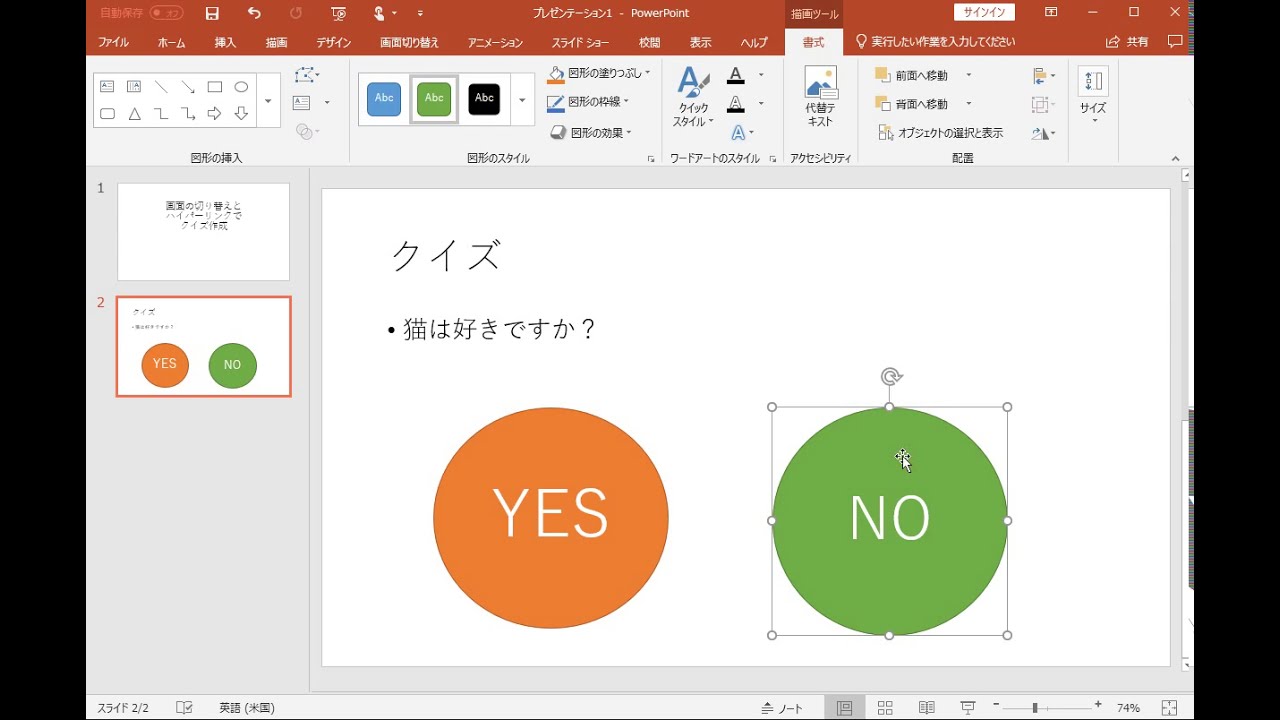Image resolution: width=1280 pixels, height=720 pixels.
Task: Save the presentation with the floppy disk icon
Action: (x=212, y=13)
